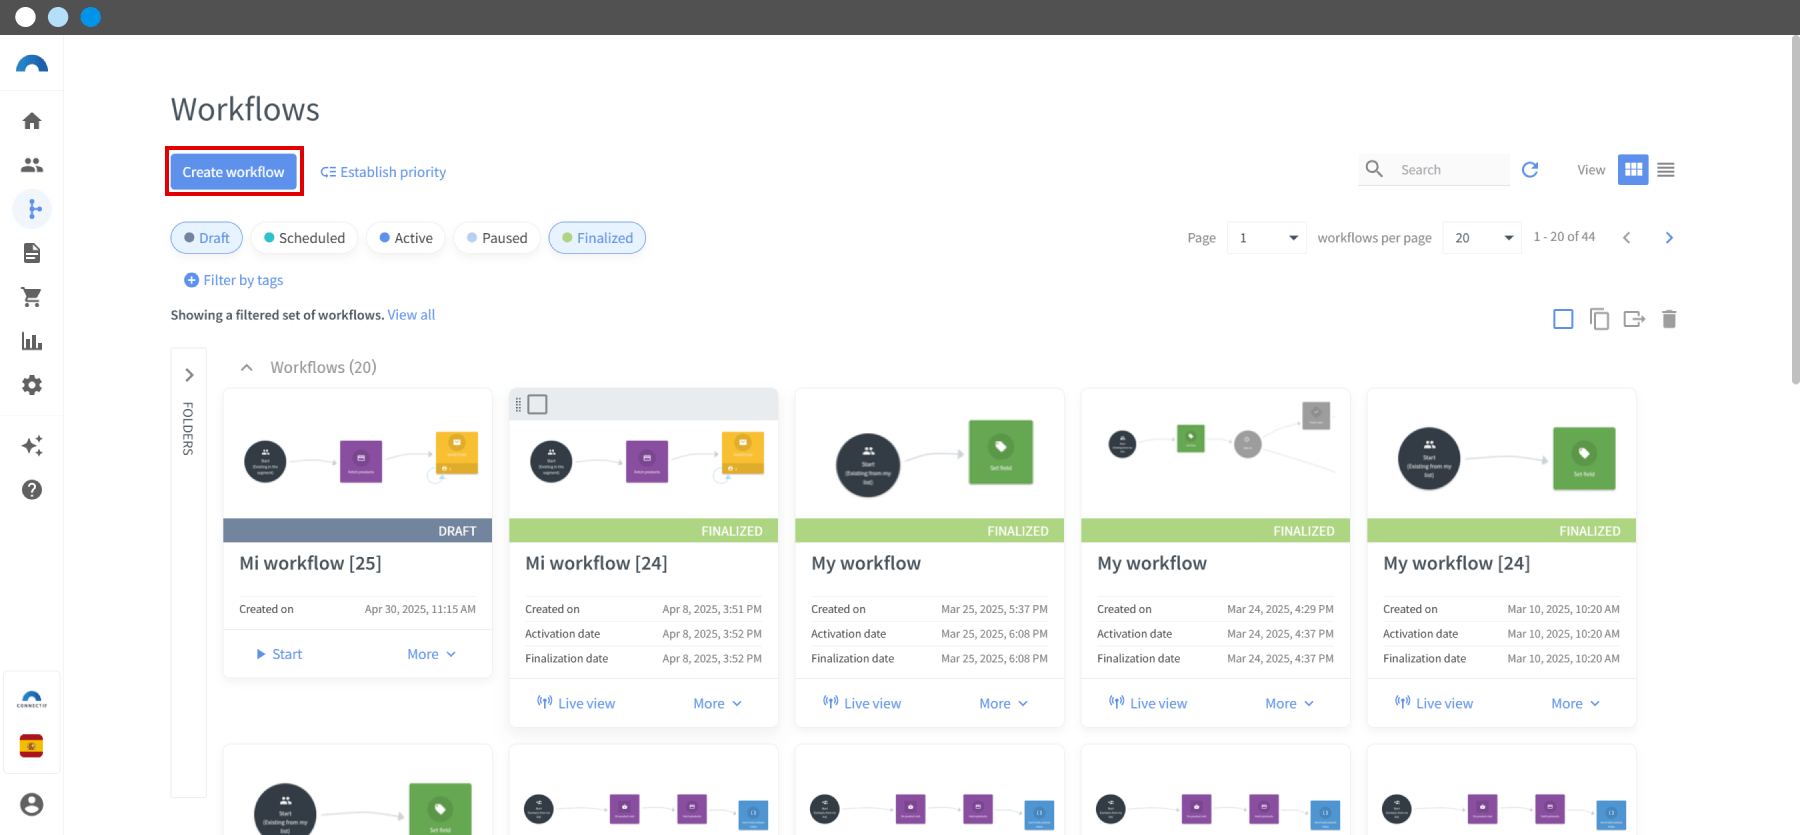Click the DRAFT status banner
Image resolution: width=1800 pixels, height=835 pixels.
[358, 531]
